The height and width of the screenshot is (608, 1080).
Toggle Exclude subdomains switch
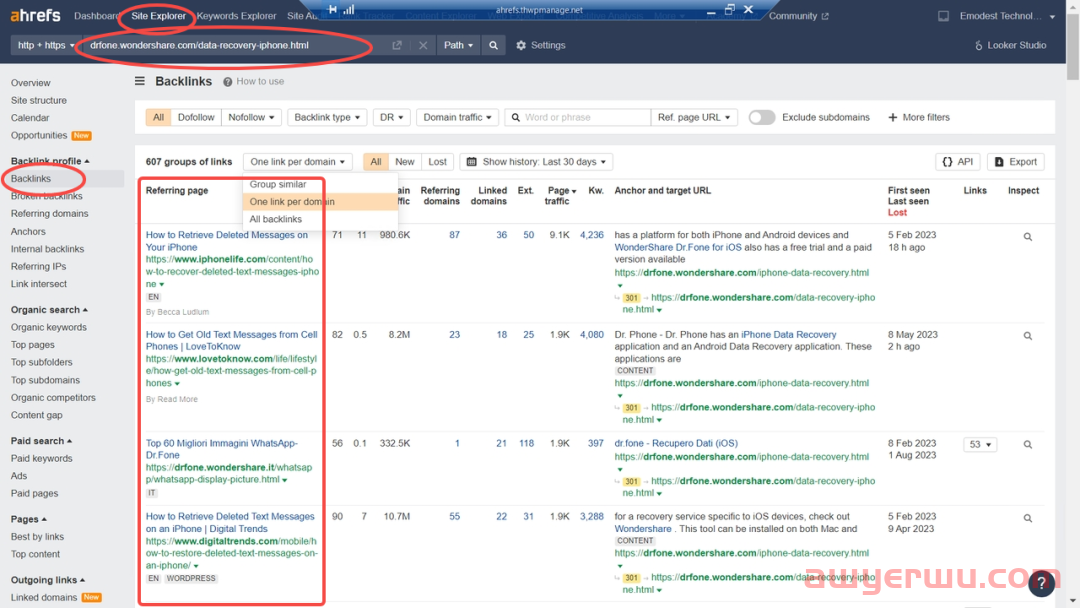(x=762, y=117)
